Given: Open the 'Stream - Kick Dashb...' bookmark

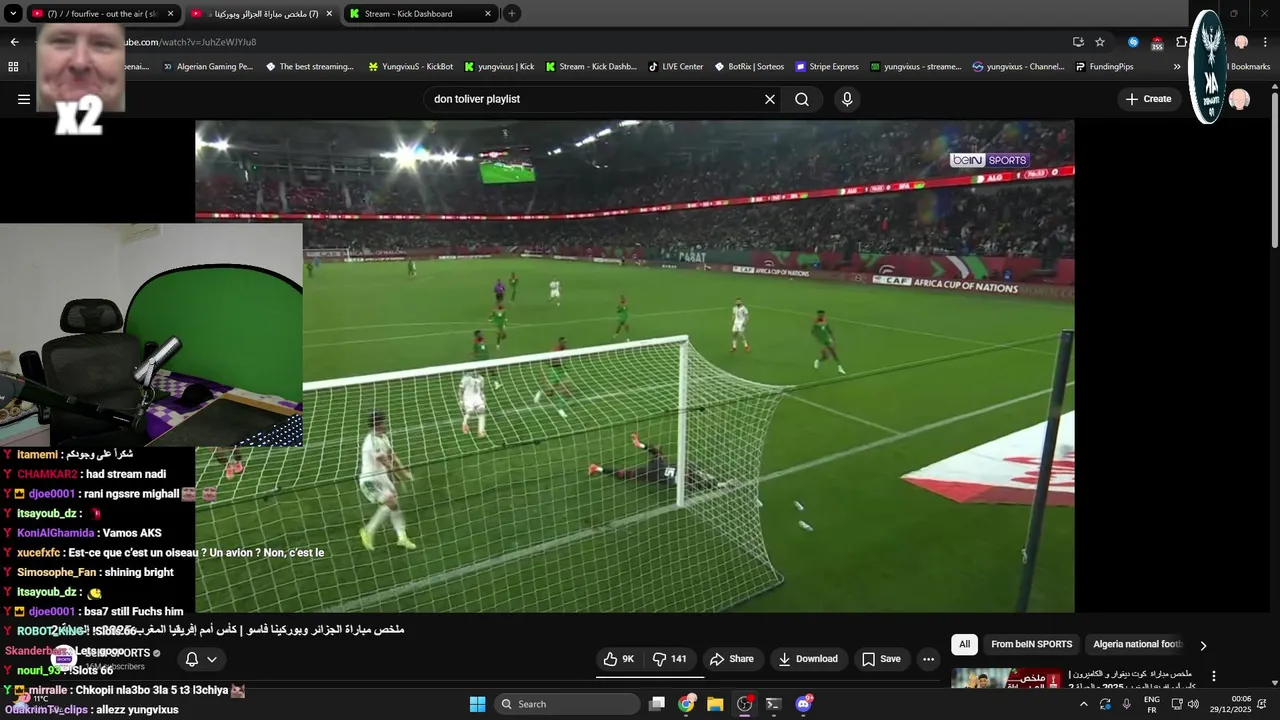Looking at the screenshot, I should (x=590, y=67).
